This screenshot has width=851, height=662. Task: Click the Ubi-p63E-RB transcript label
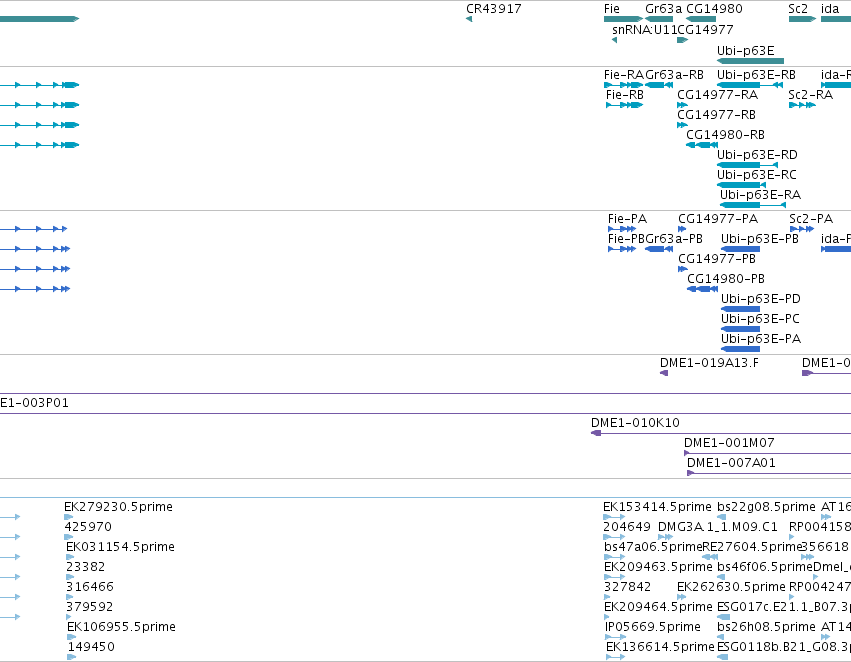(x=757, y=75)
